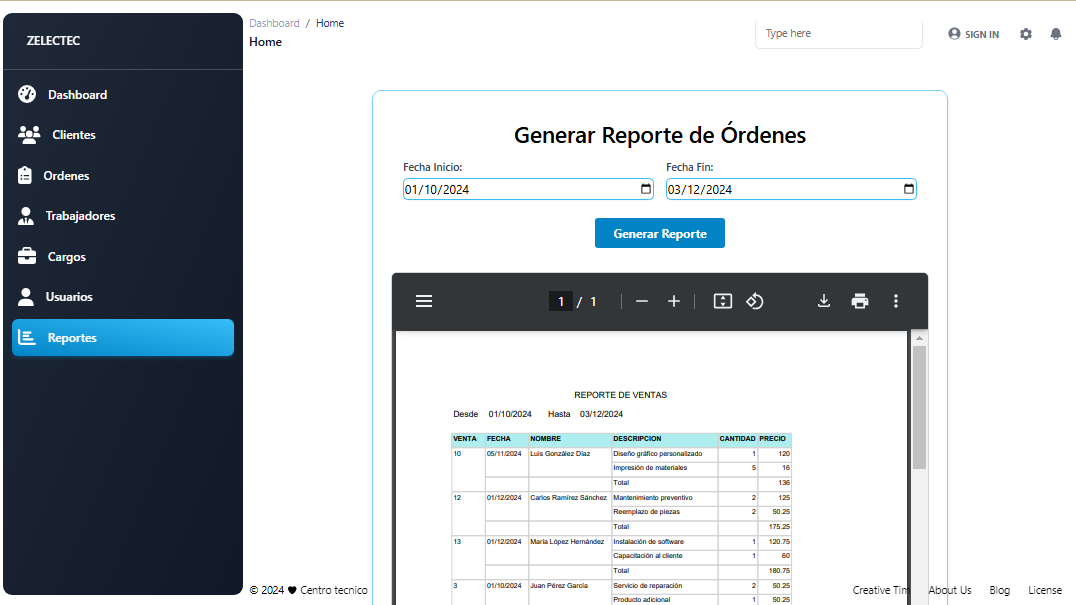Click the REPORTE DE VENTAS heading

point(620,395)
